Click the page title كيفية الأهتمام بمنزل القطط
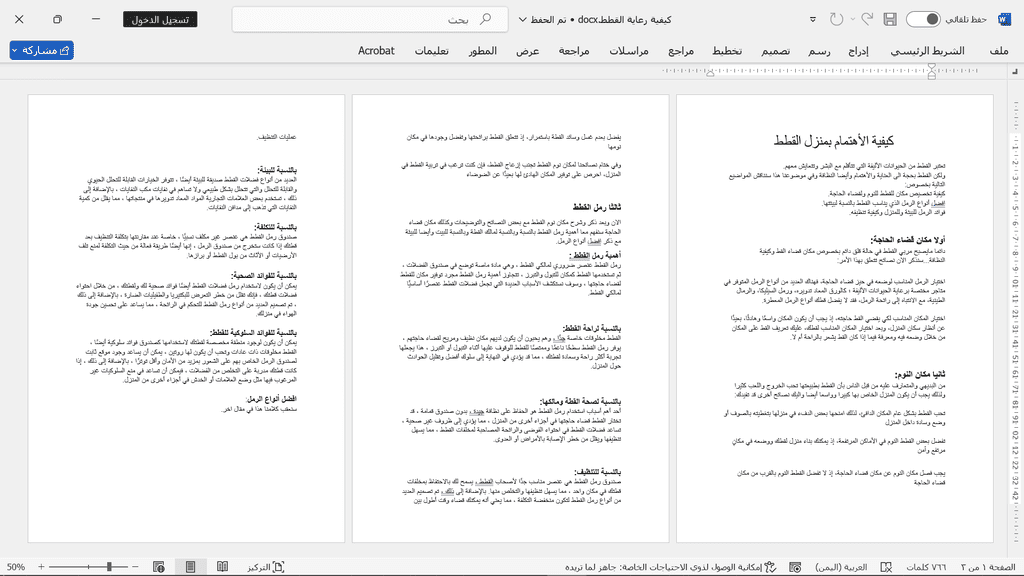This screenshot has width=1024, height=576. (834, 140)
